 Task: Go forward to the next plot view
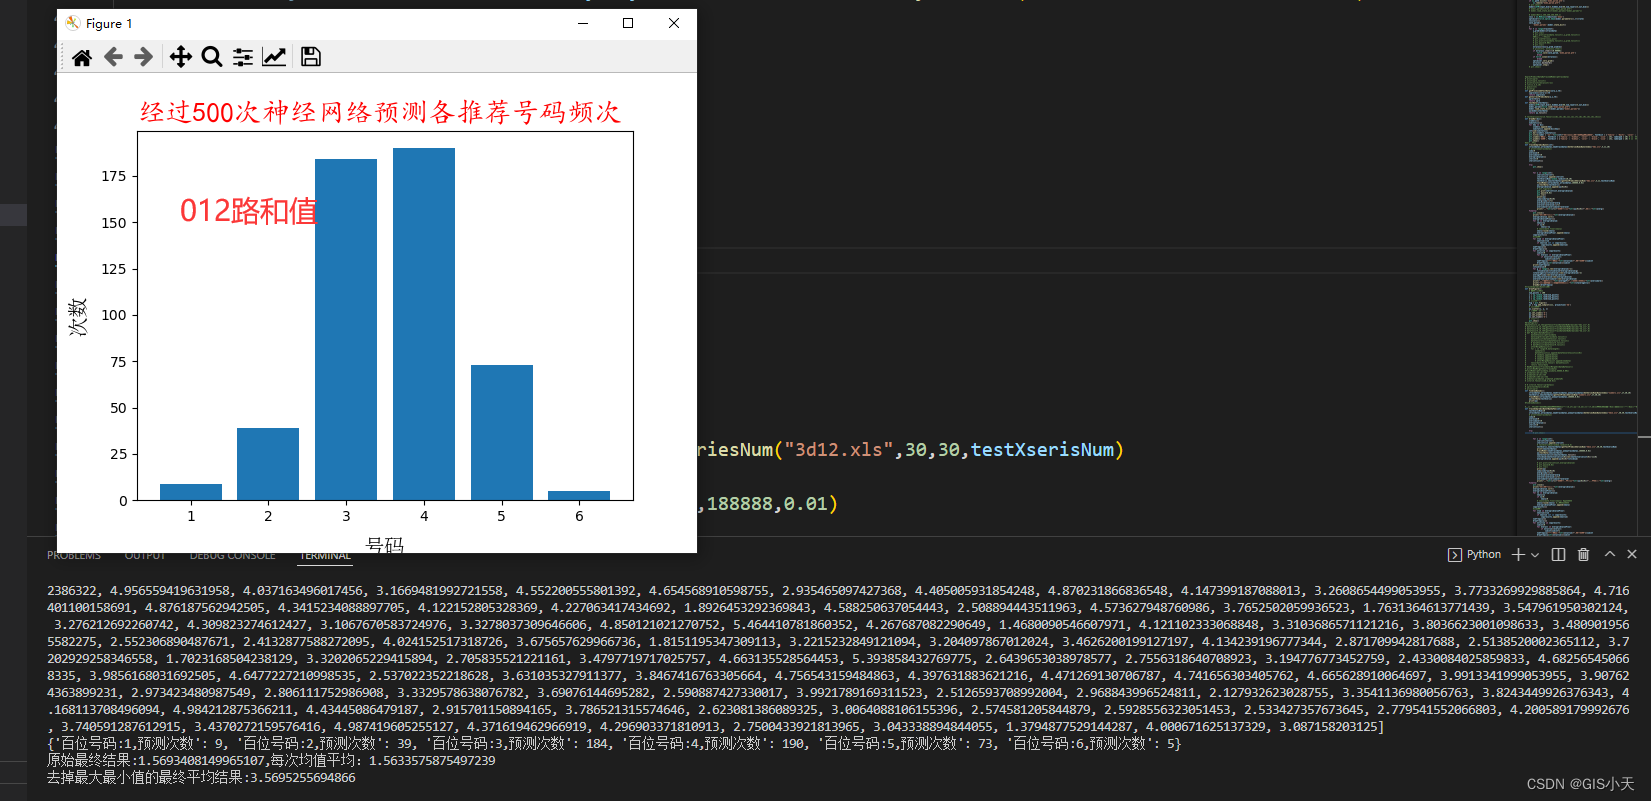(x=143, y=57)
